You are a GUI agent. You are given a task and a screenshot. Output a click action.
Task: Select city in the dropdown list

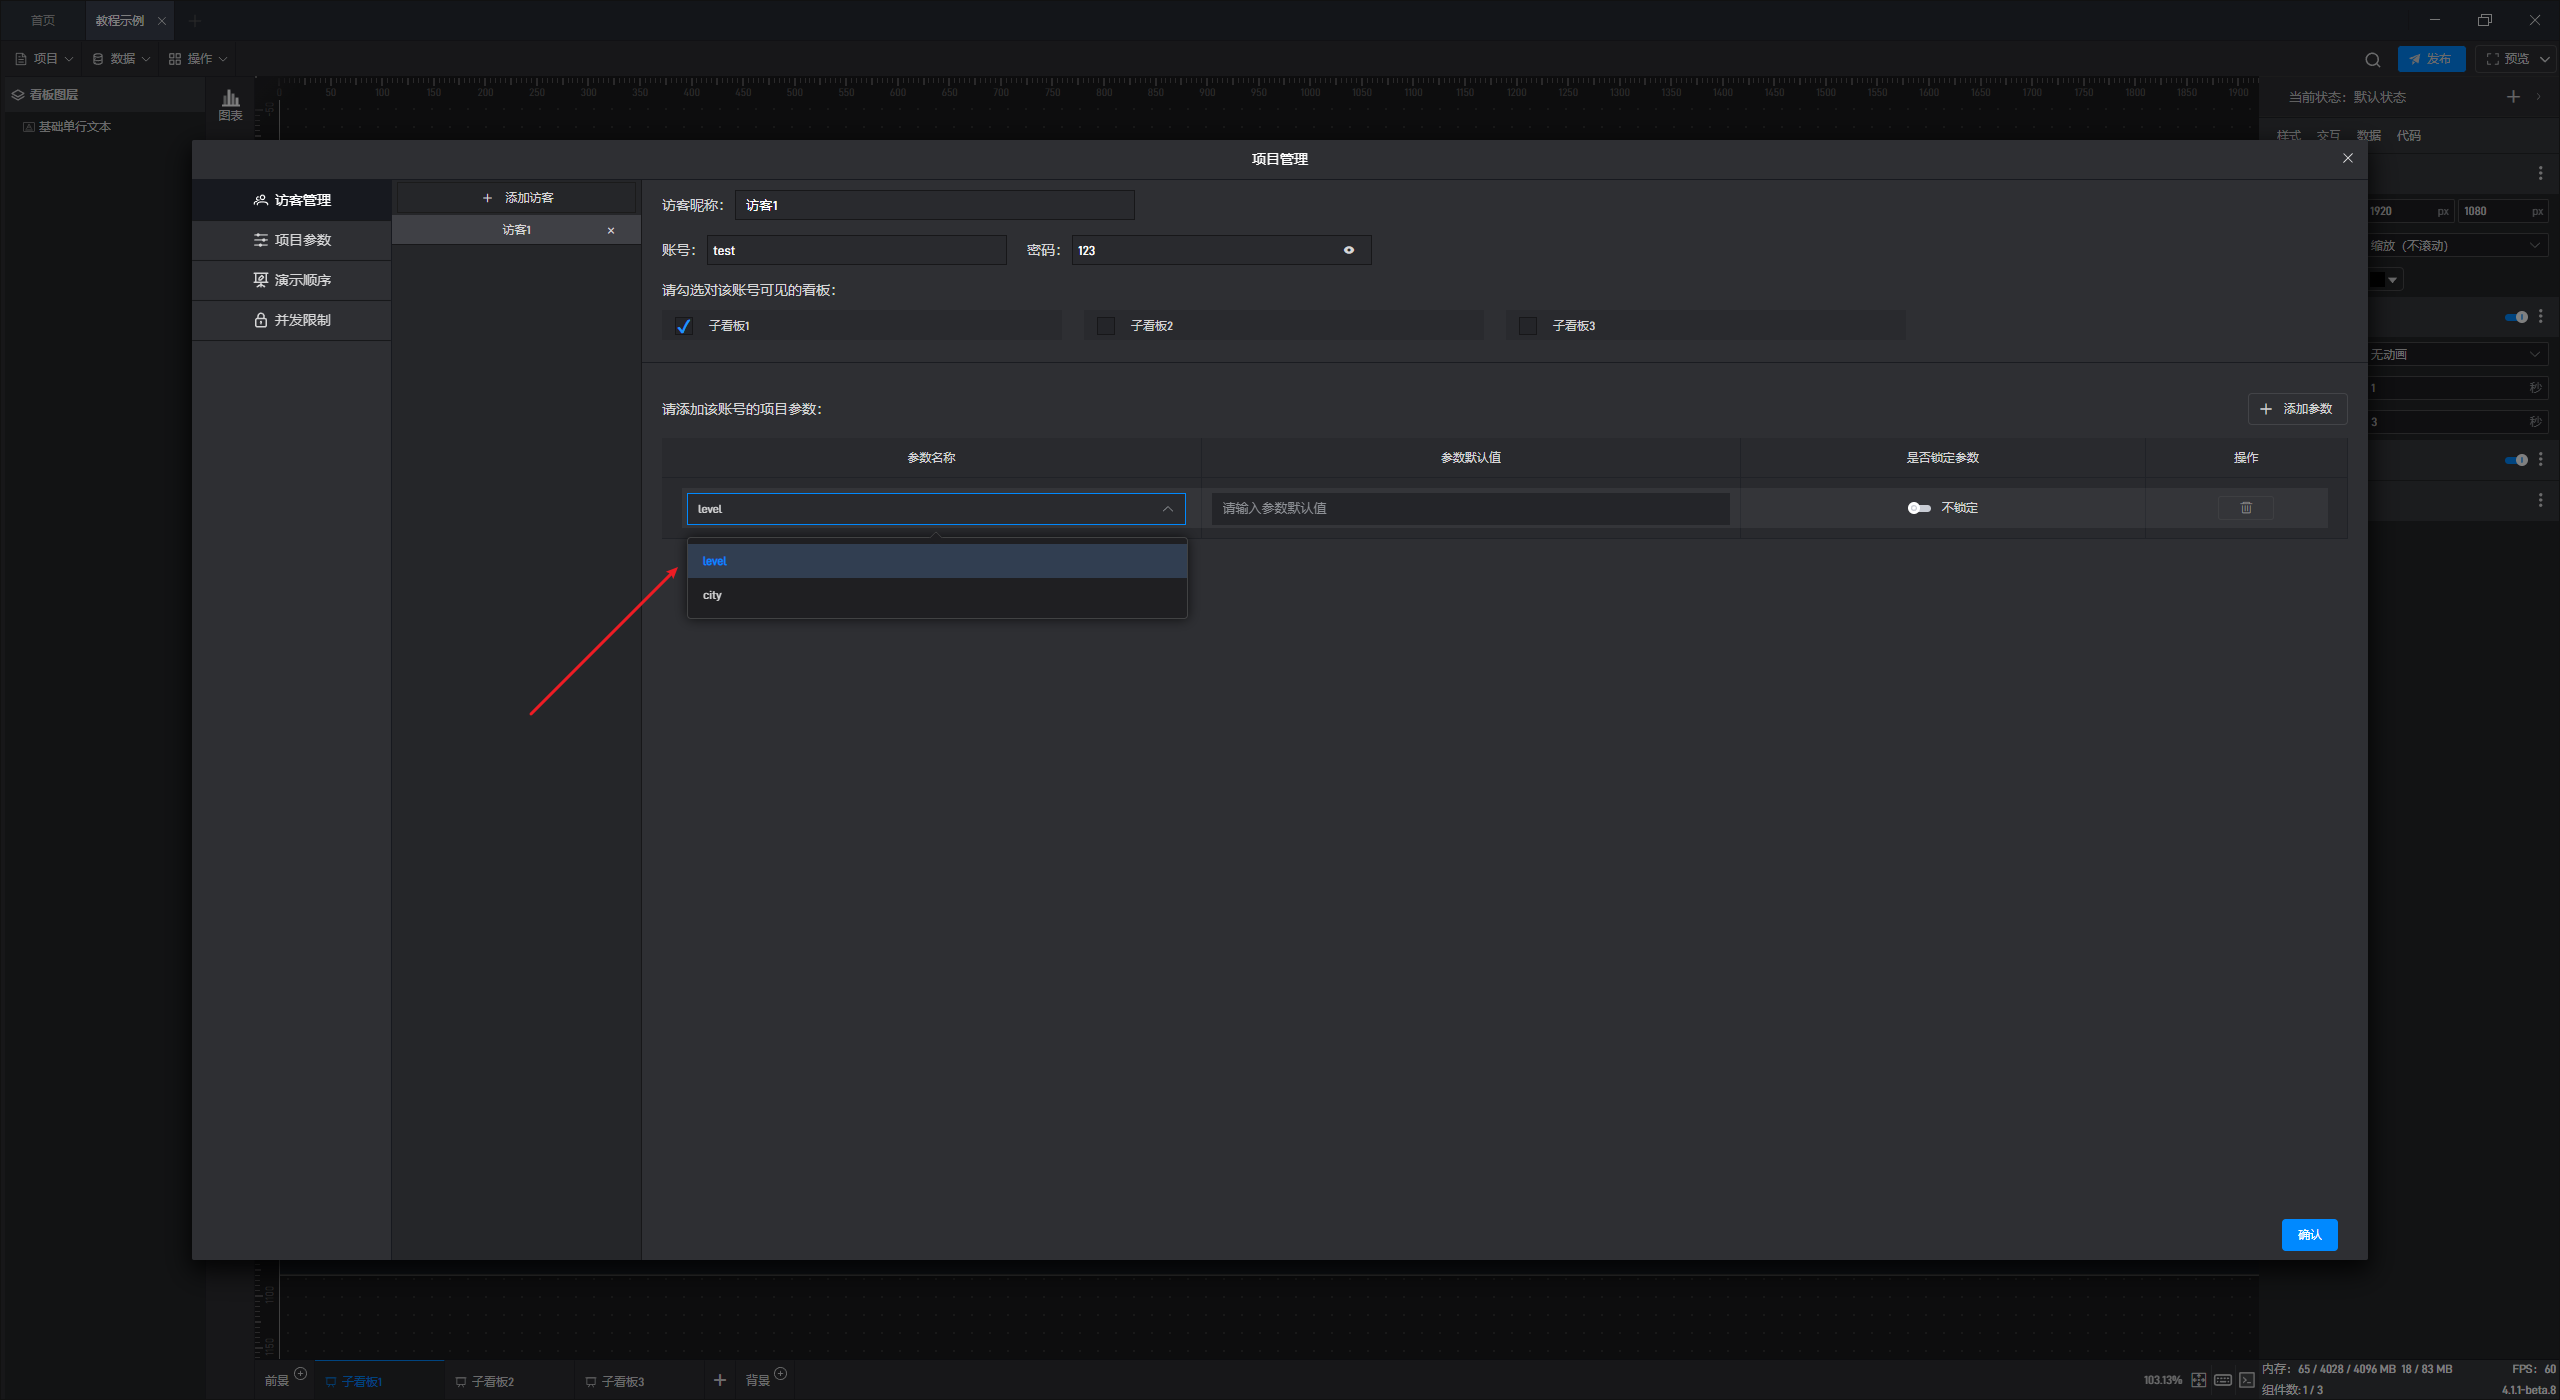coord(937,595)
